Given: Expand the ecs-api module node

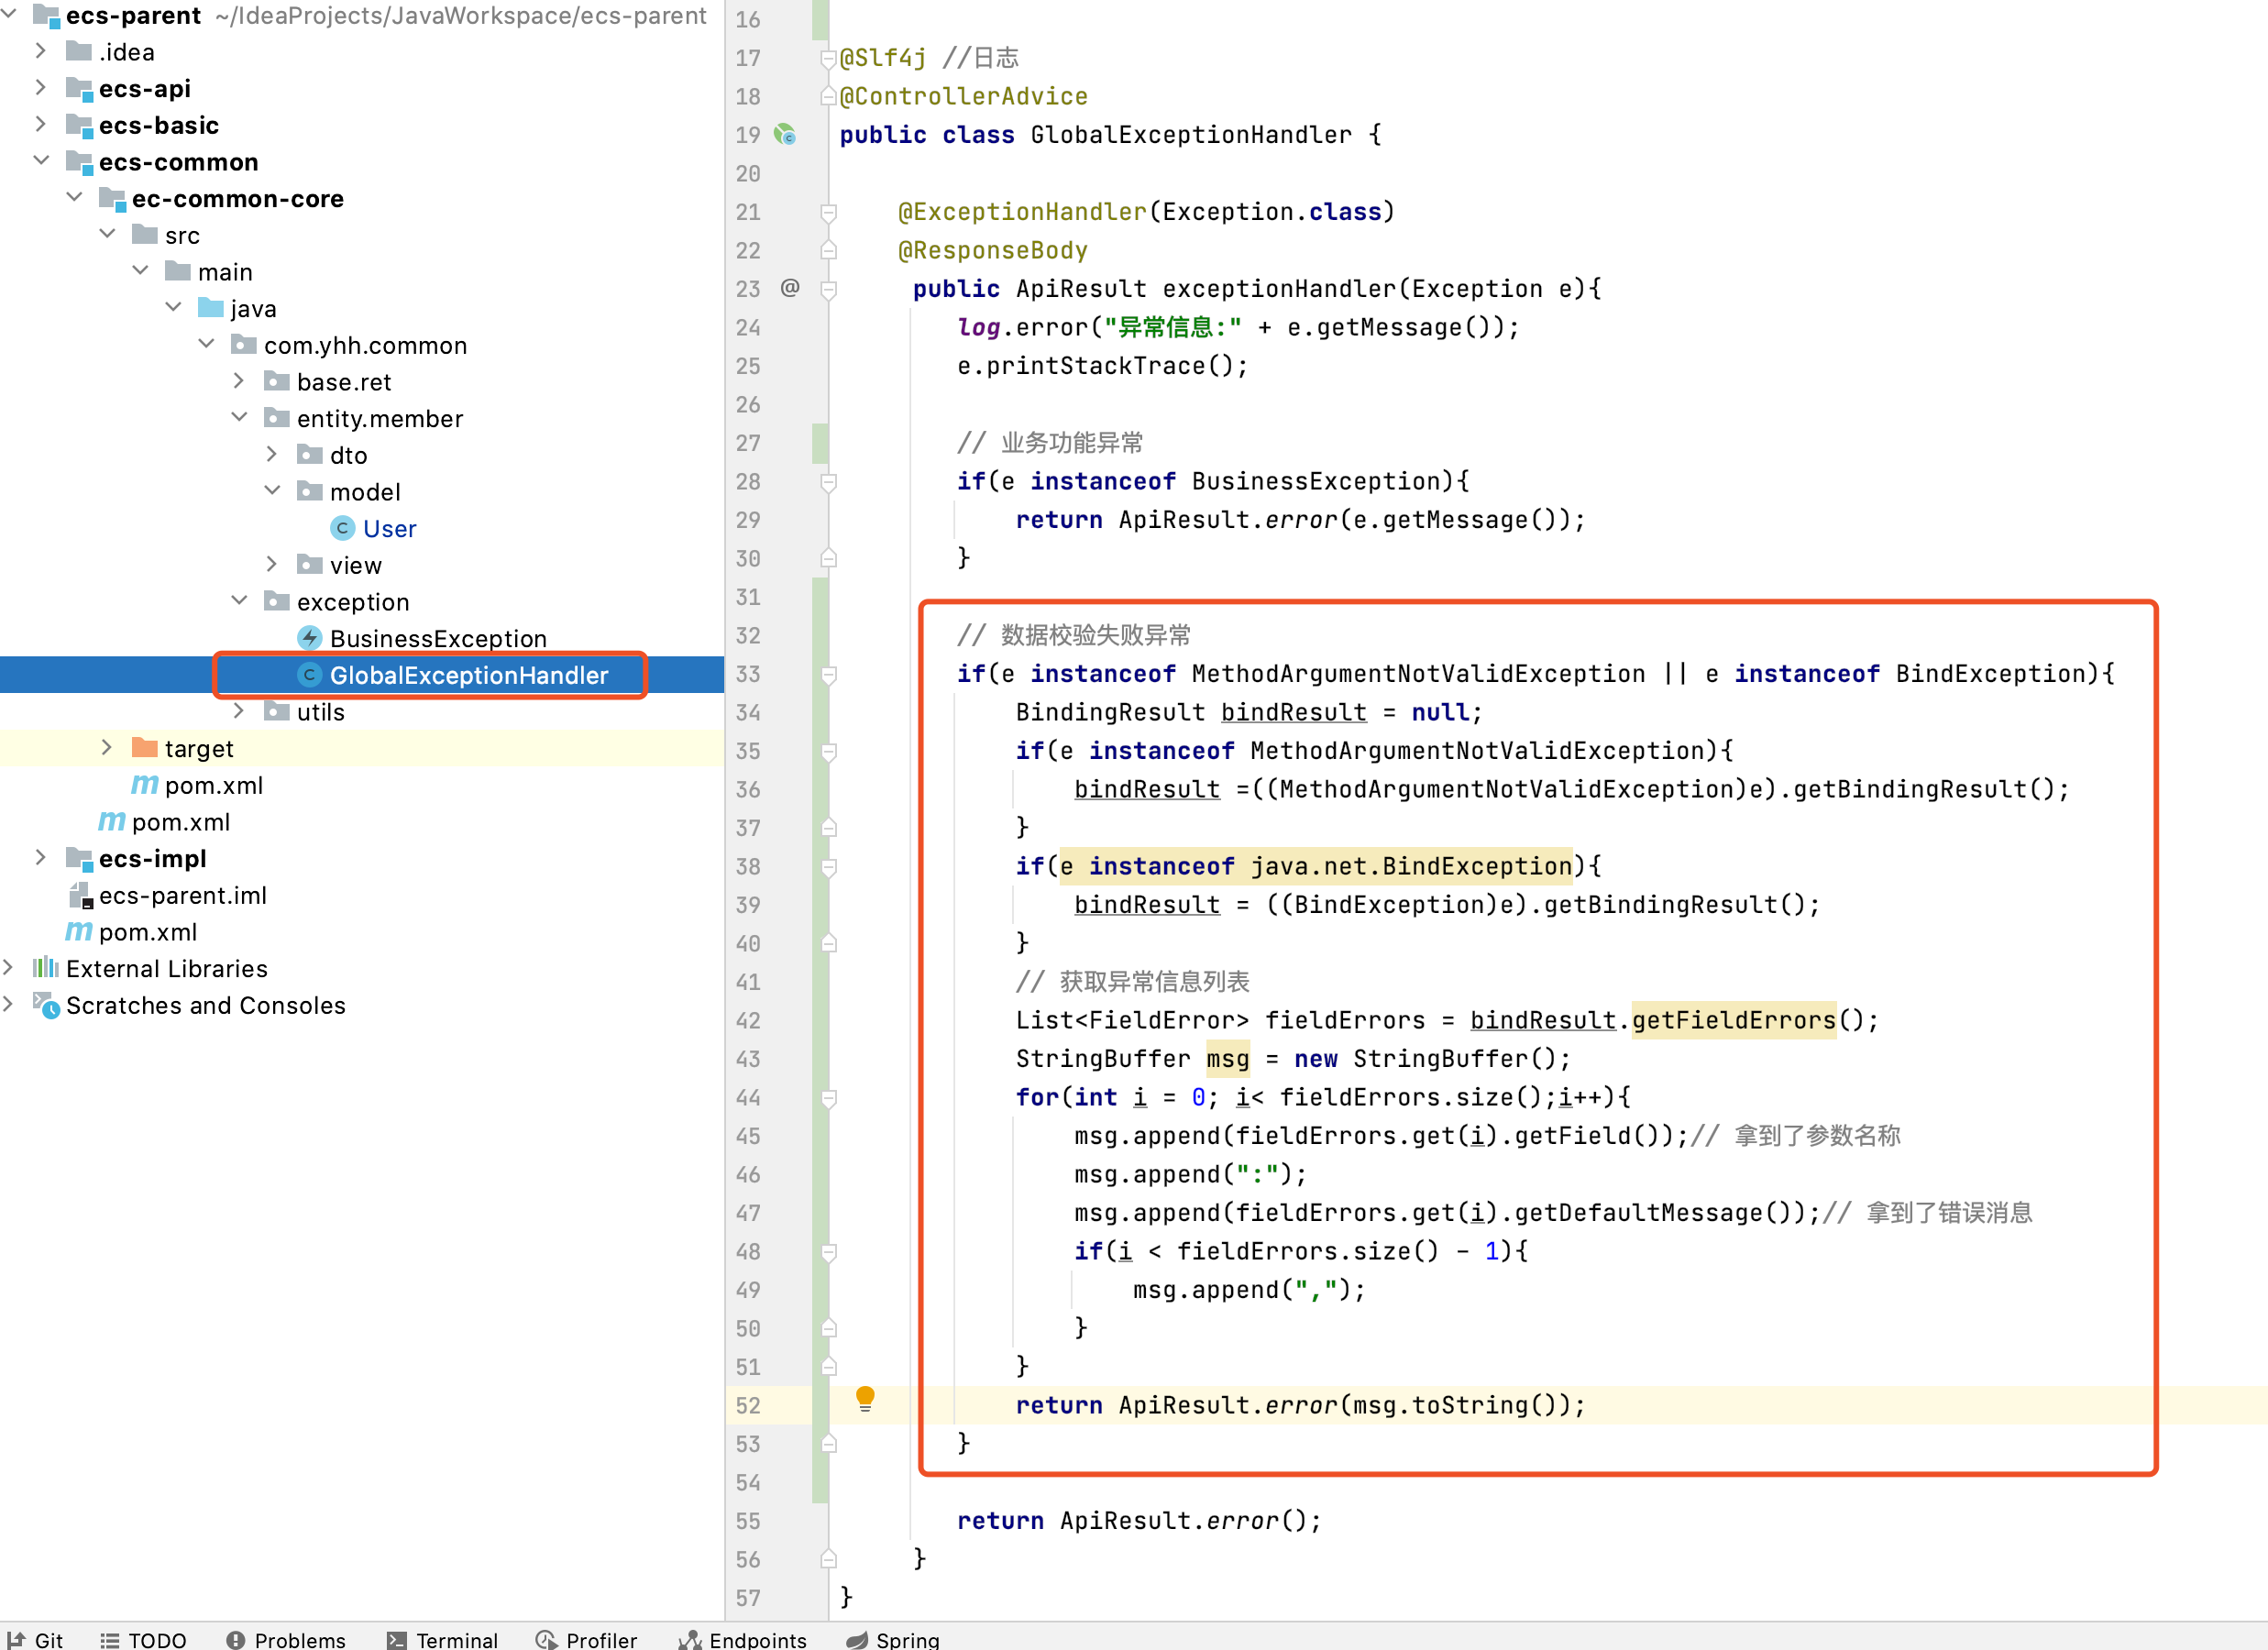Looking at the screenshot, I should (x=41, y=88).
